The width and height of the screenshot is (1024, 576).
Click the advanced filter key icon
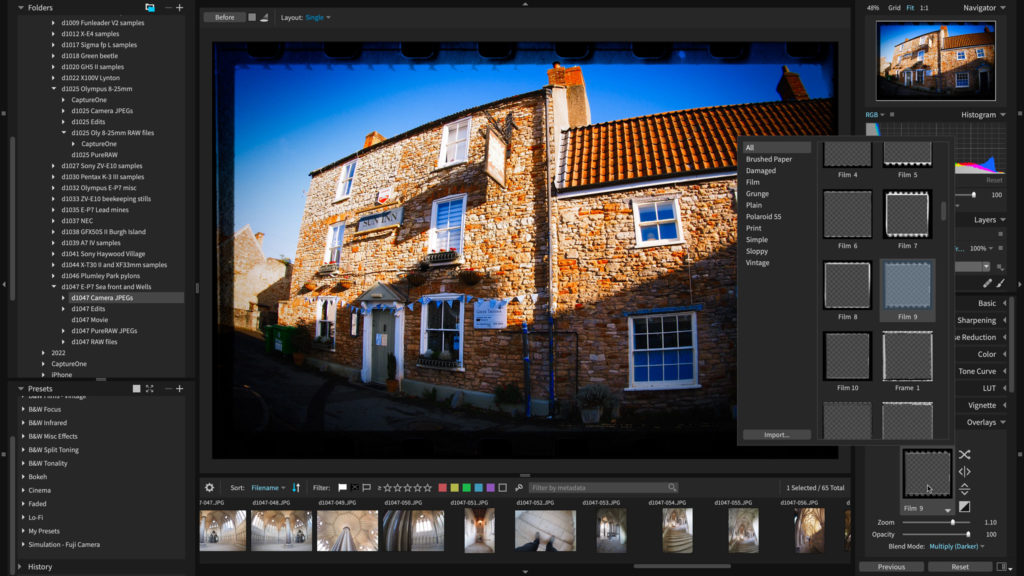click(519, 487)
